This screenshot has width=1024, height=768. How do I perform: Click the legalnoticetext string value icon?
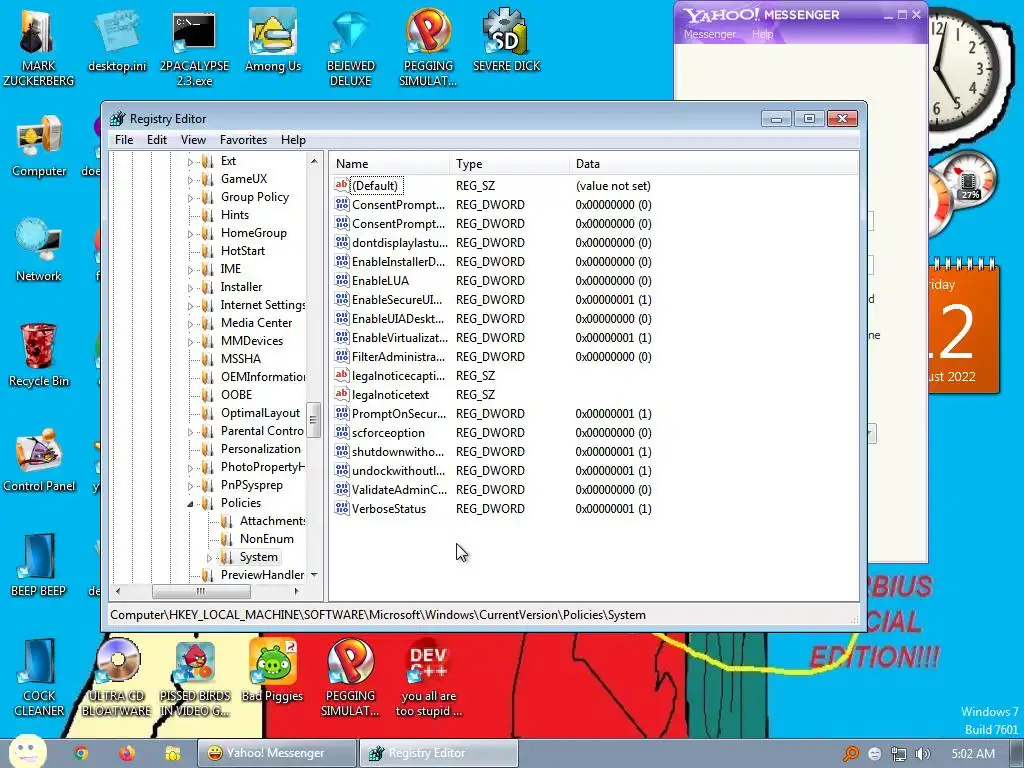click(x=342, y=394)
